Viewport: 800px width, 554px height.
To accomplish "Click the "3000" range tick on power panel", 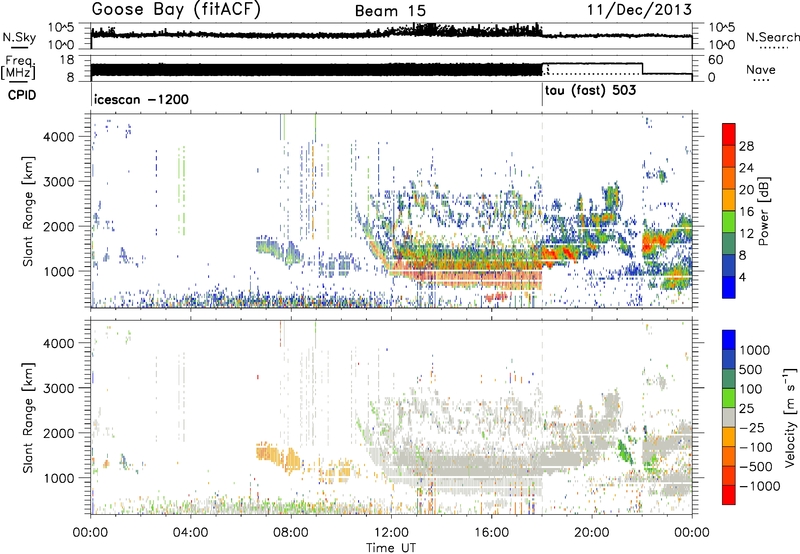I will (x=59, y=182).
